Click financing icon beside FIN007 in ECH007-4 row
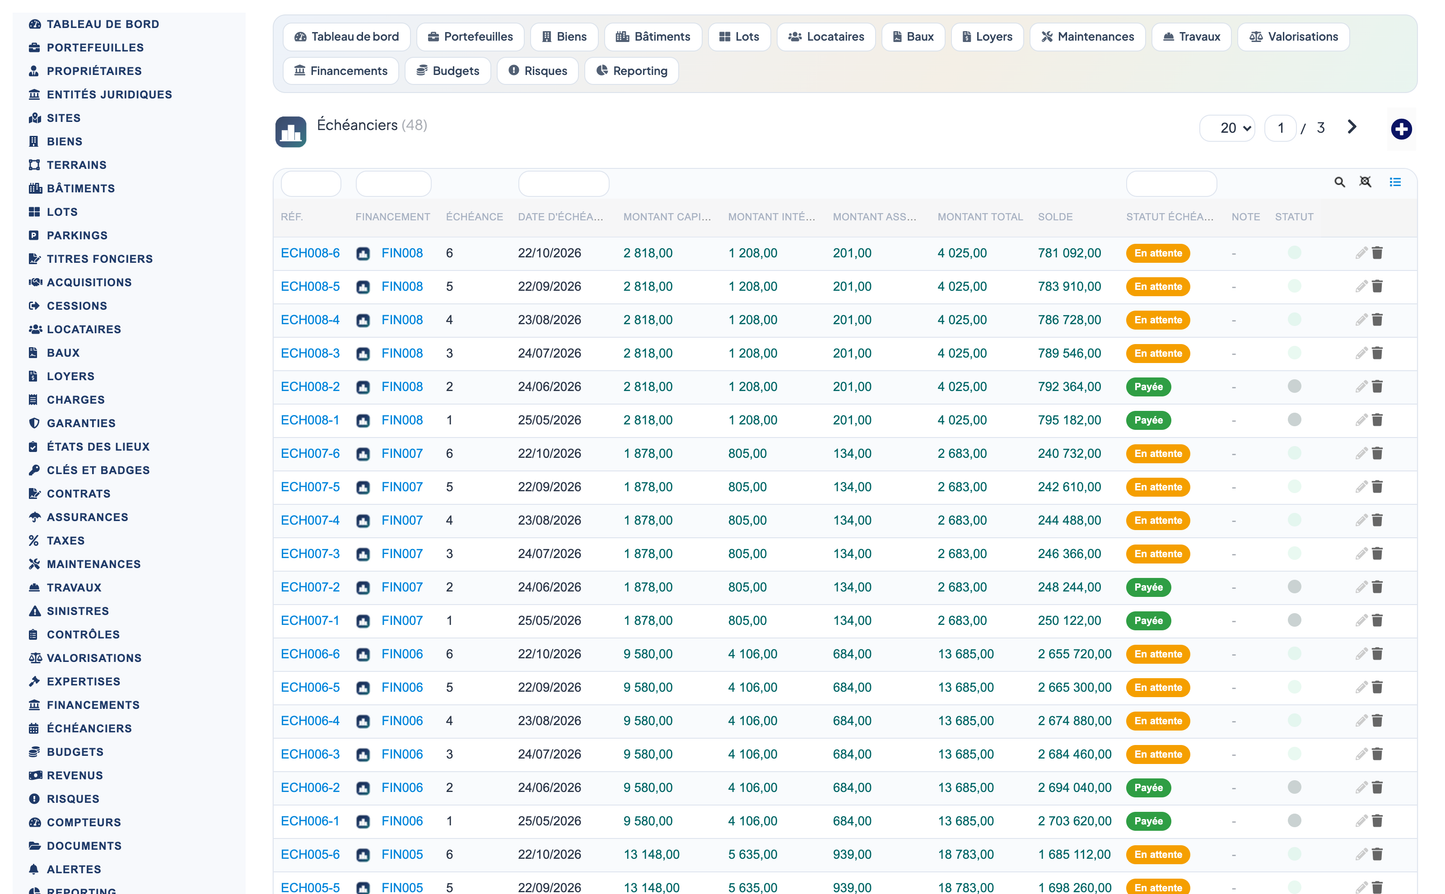Screen dimensions: 1445x894 point(363,521)
